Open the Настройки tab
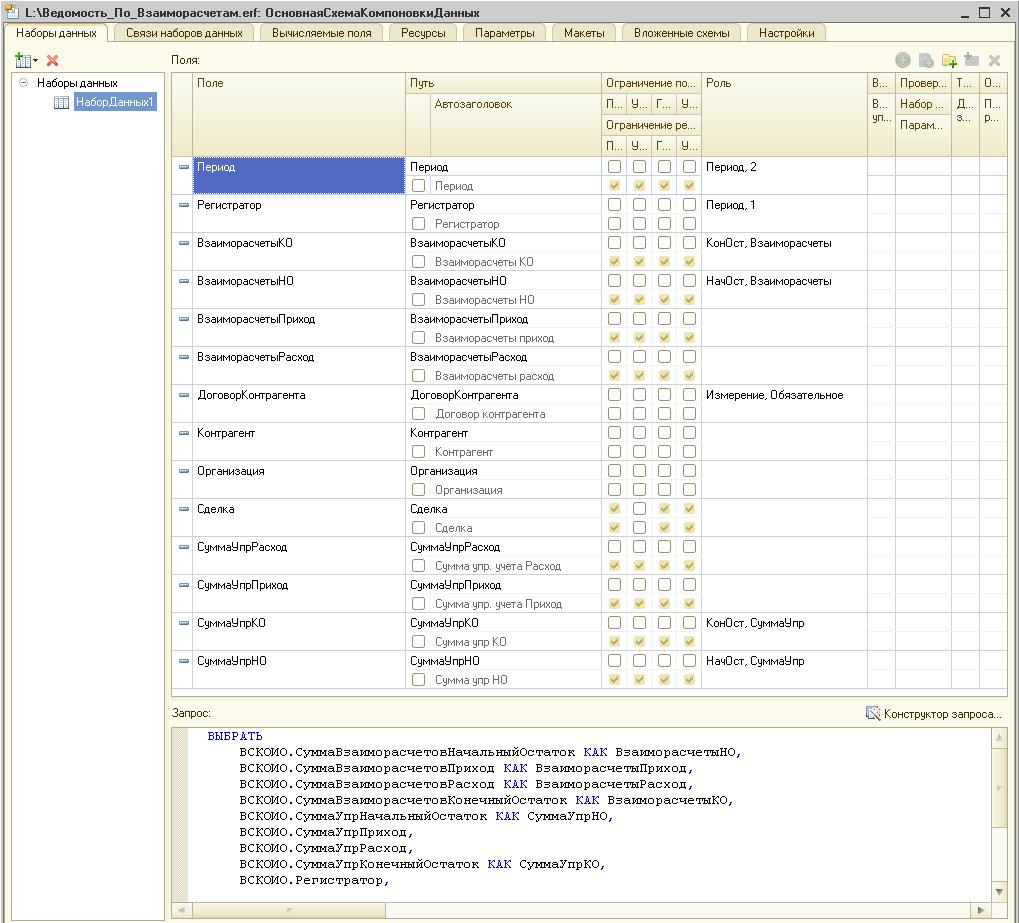The width and height of the screenshot is (1019, 923). [x=786, y=33]
